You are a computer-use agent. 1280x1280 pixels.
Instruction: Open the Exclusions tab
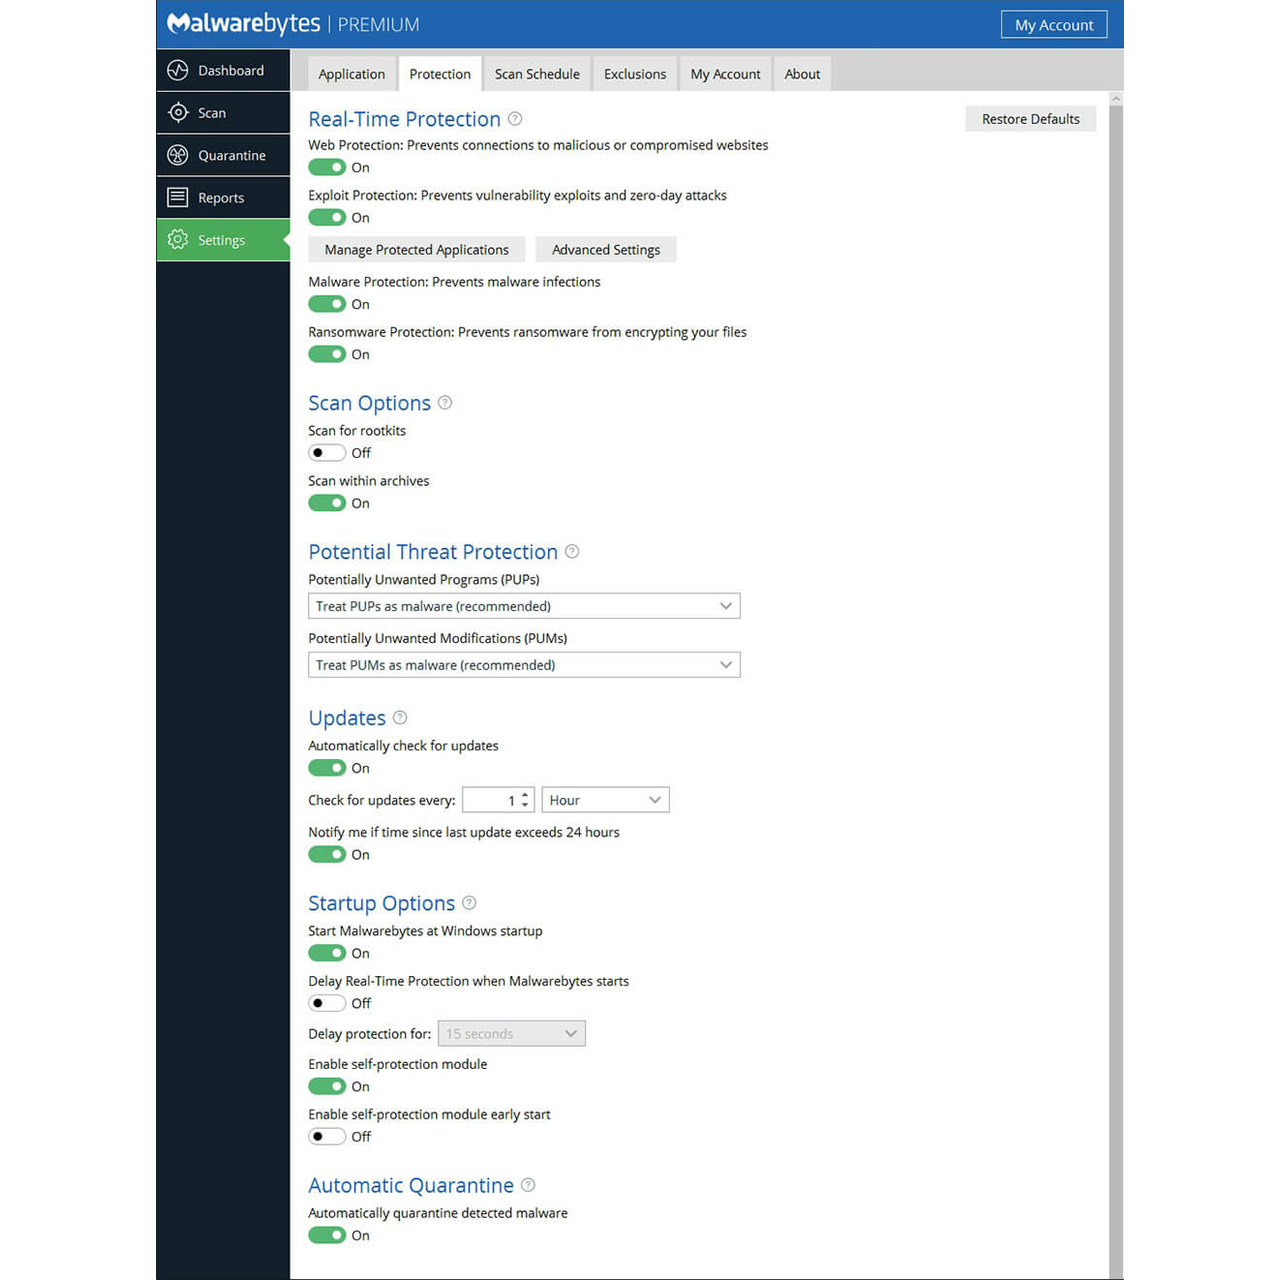[x=635, y=74]
